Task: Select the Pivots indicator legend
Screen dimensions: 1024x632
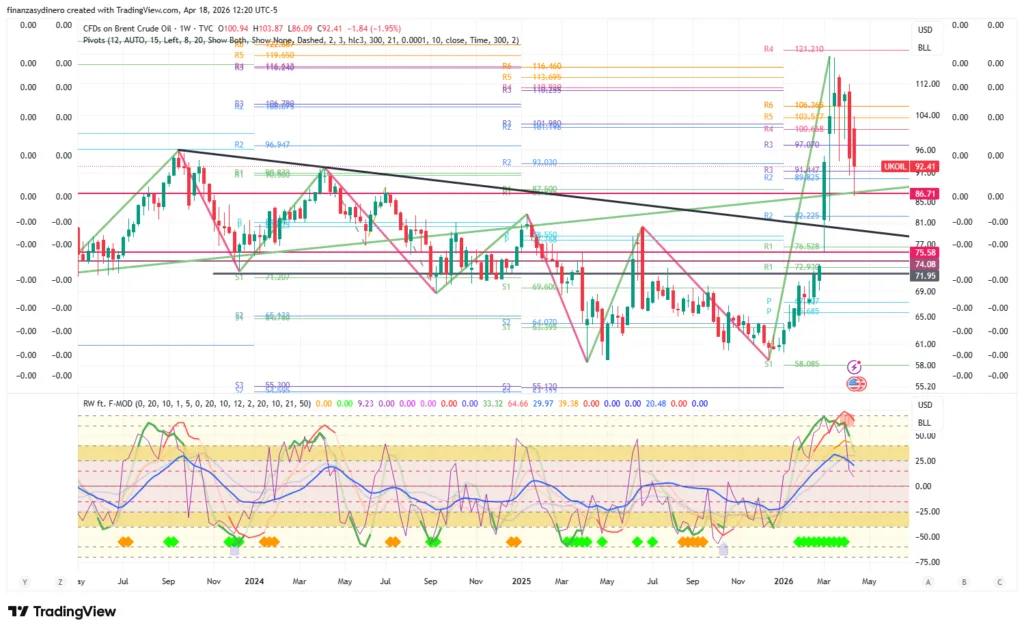Action: point(98,40)
